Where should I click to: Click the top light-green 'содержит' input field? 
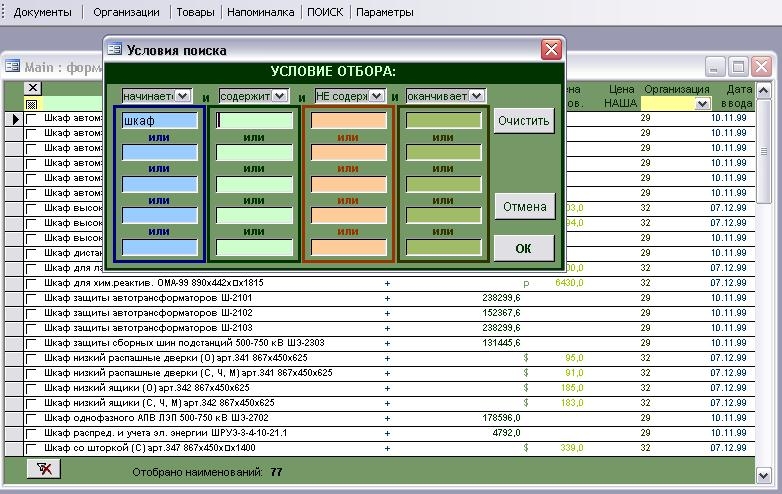click(x=254, y=120)
